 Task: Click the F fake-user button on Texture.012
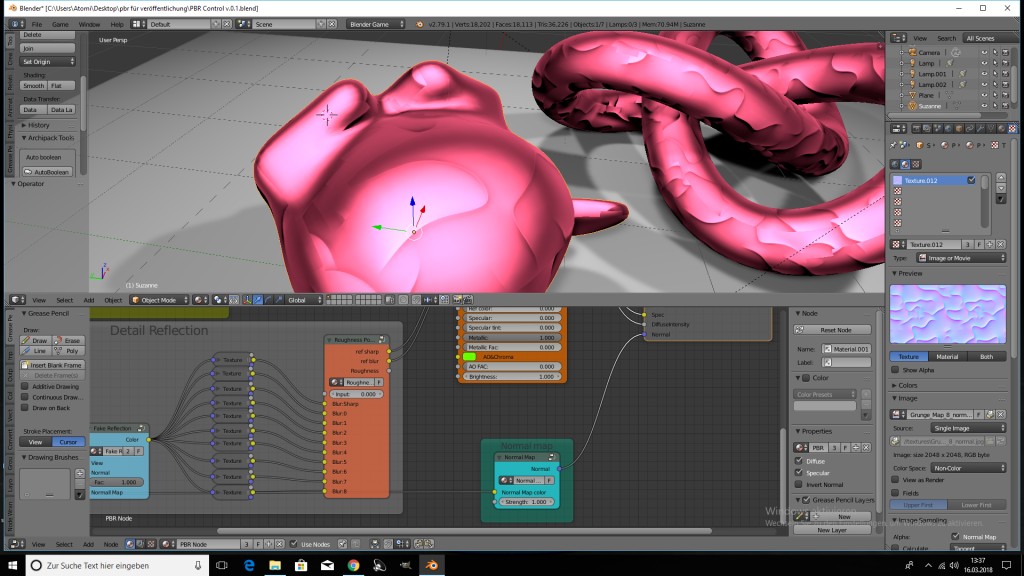[x=978, y=244]
